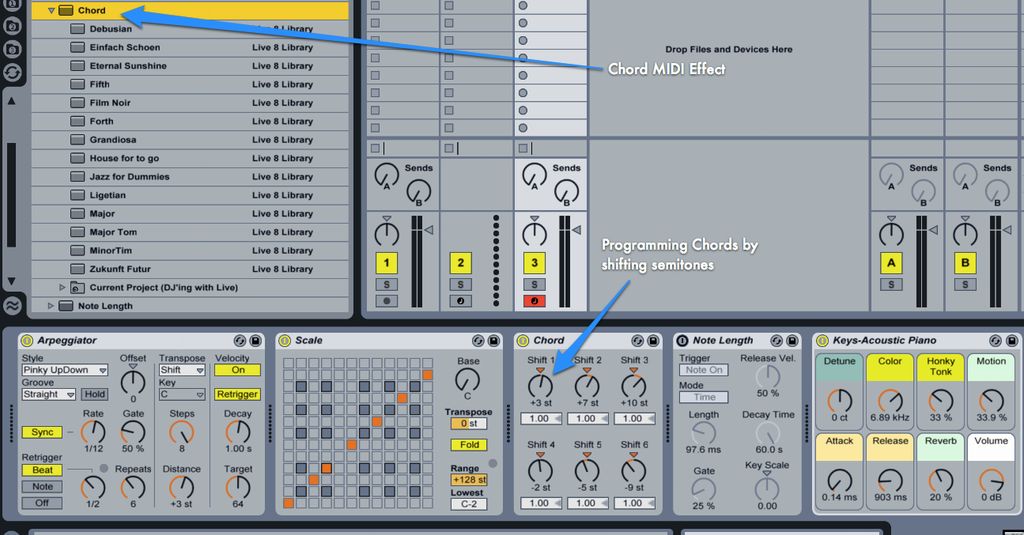Click the Scale Transpose 0 st field
This screenshot has width=1024, height=535.
click(x=469, y=423)
